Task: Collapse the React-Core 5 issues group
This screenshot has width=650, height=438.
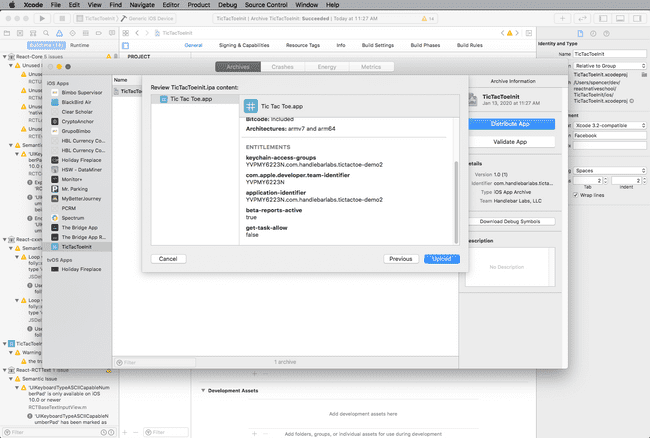Action: point(5,57)
